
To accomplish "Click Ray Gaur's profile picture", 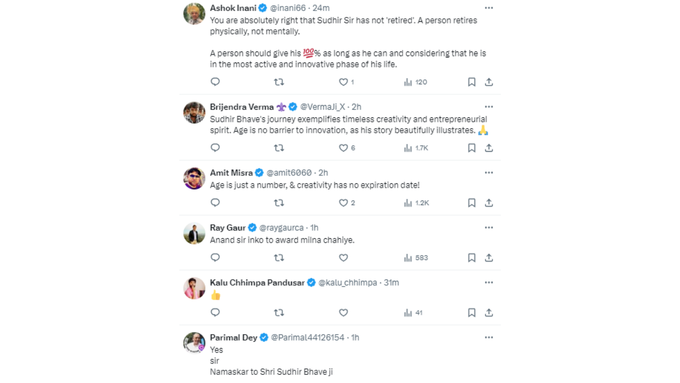I will click(x=194, y=233).
